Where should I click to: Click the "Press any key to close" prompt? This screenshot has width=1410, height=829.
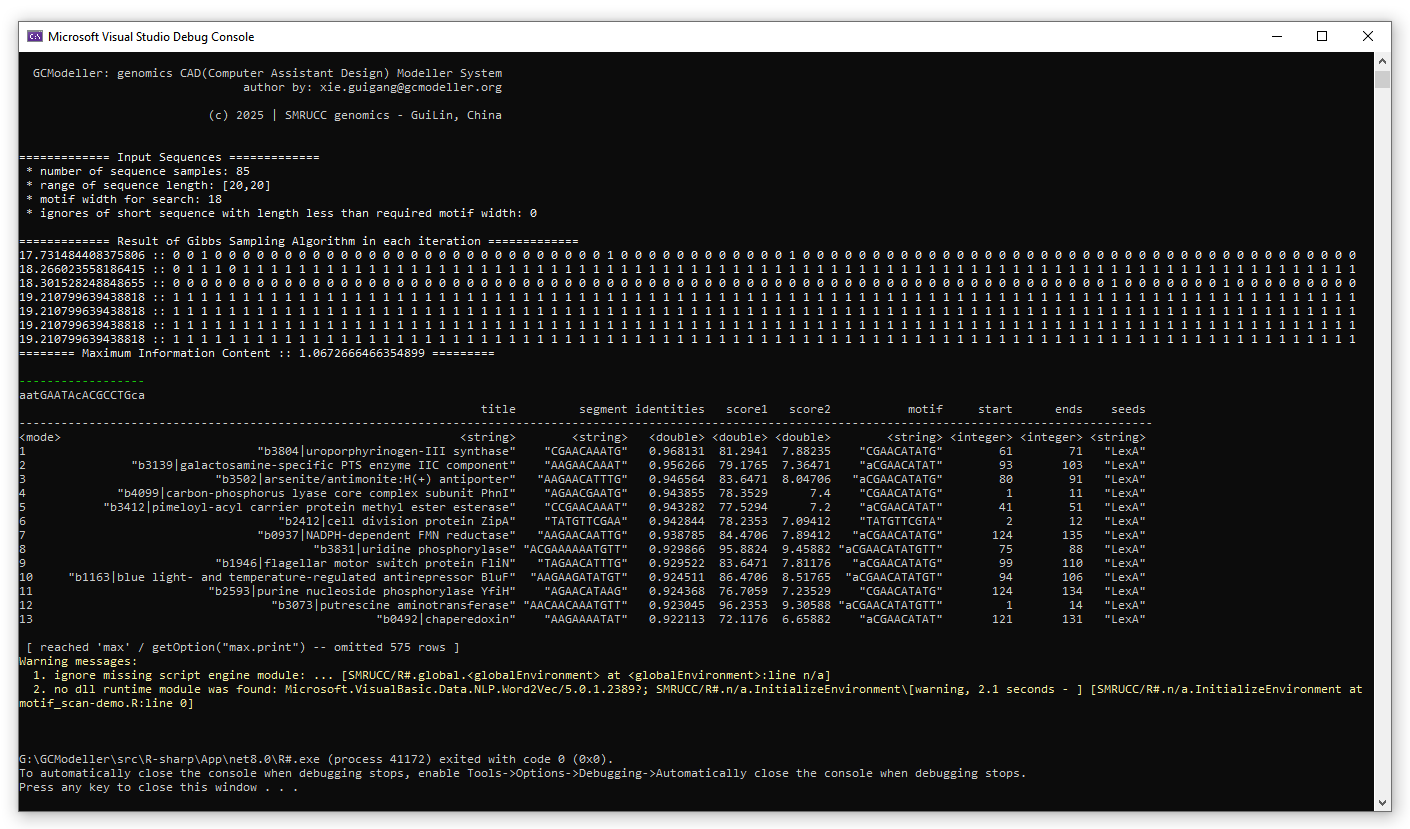[157, 787]
